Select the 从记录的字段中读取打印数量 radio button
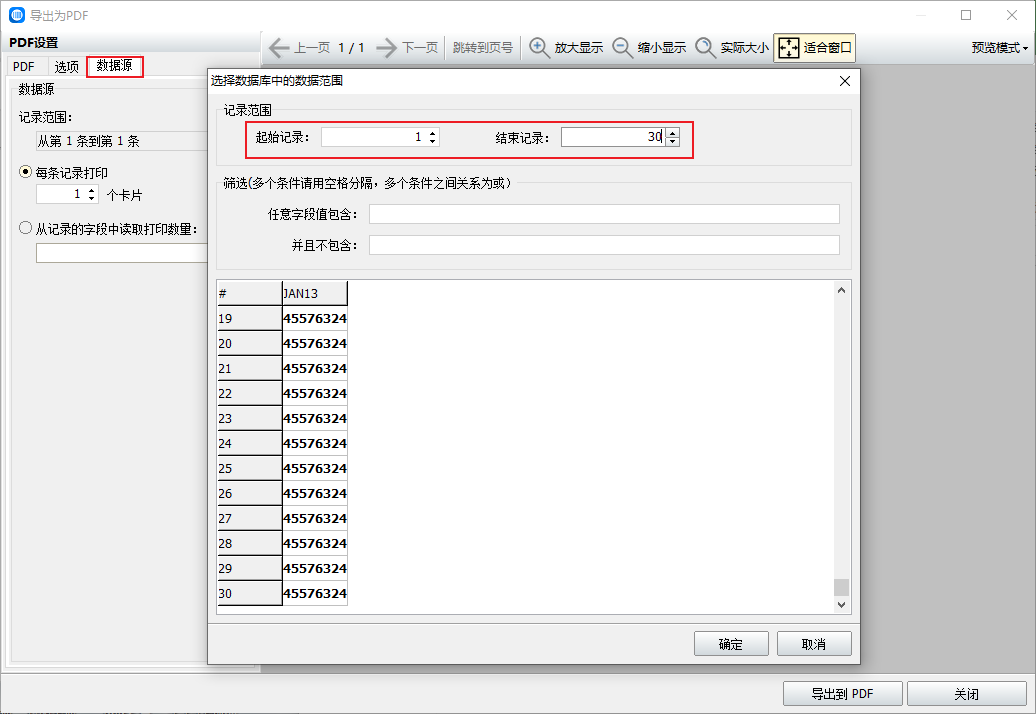 25,228
